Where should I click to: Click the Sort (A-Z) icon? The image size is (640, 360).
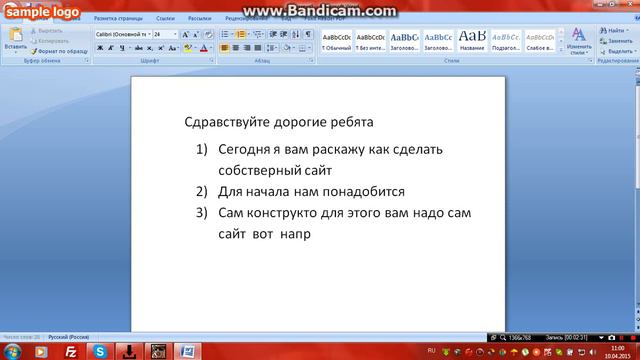point(296,35)
